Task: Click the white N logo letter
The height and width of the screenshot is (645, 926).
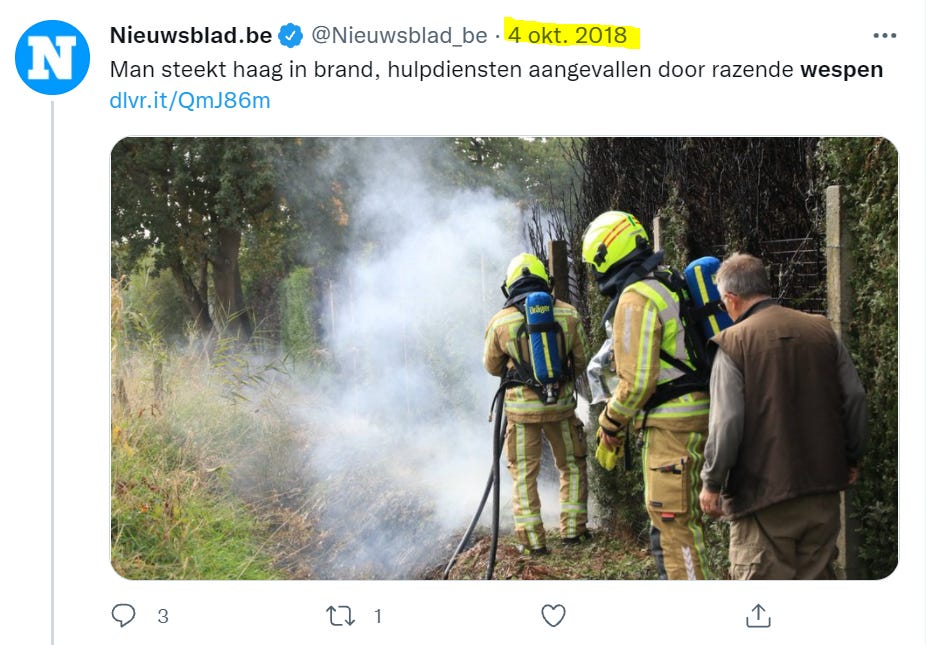Action: 52,57
